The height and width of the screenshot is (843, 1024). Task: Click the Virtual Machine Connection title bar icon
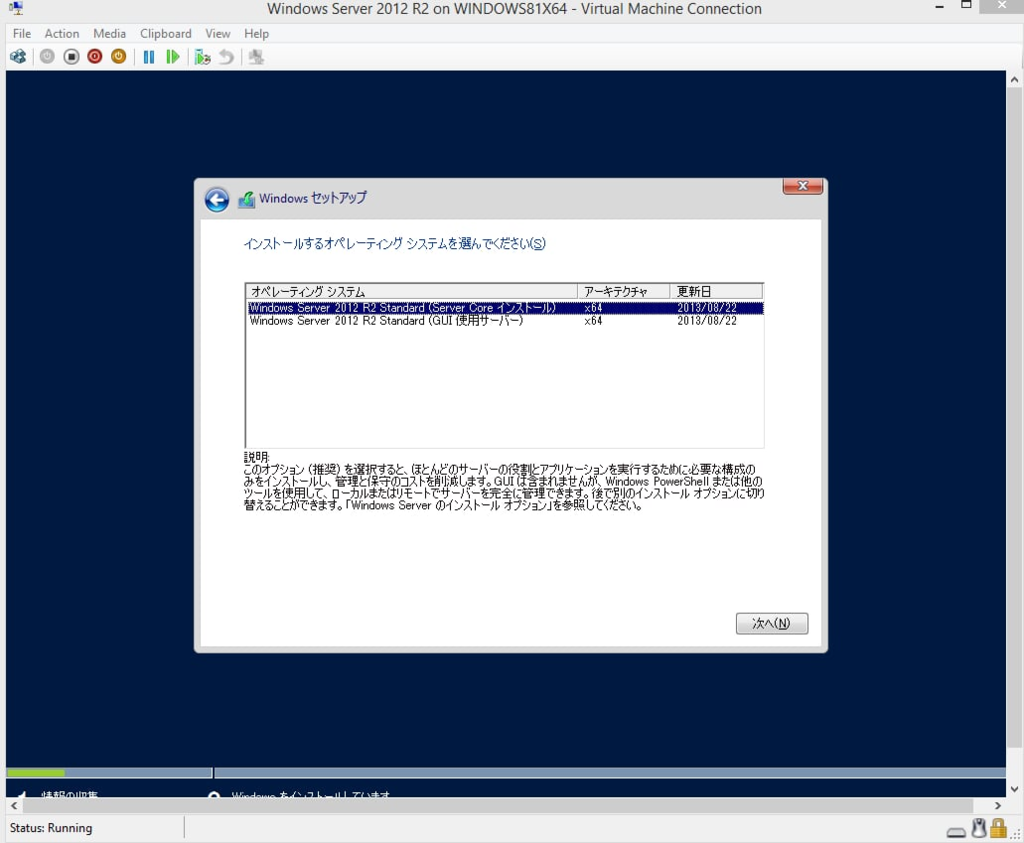16,8
